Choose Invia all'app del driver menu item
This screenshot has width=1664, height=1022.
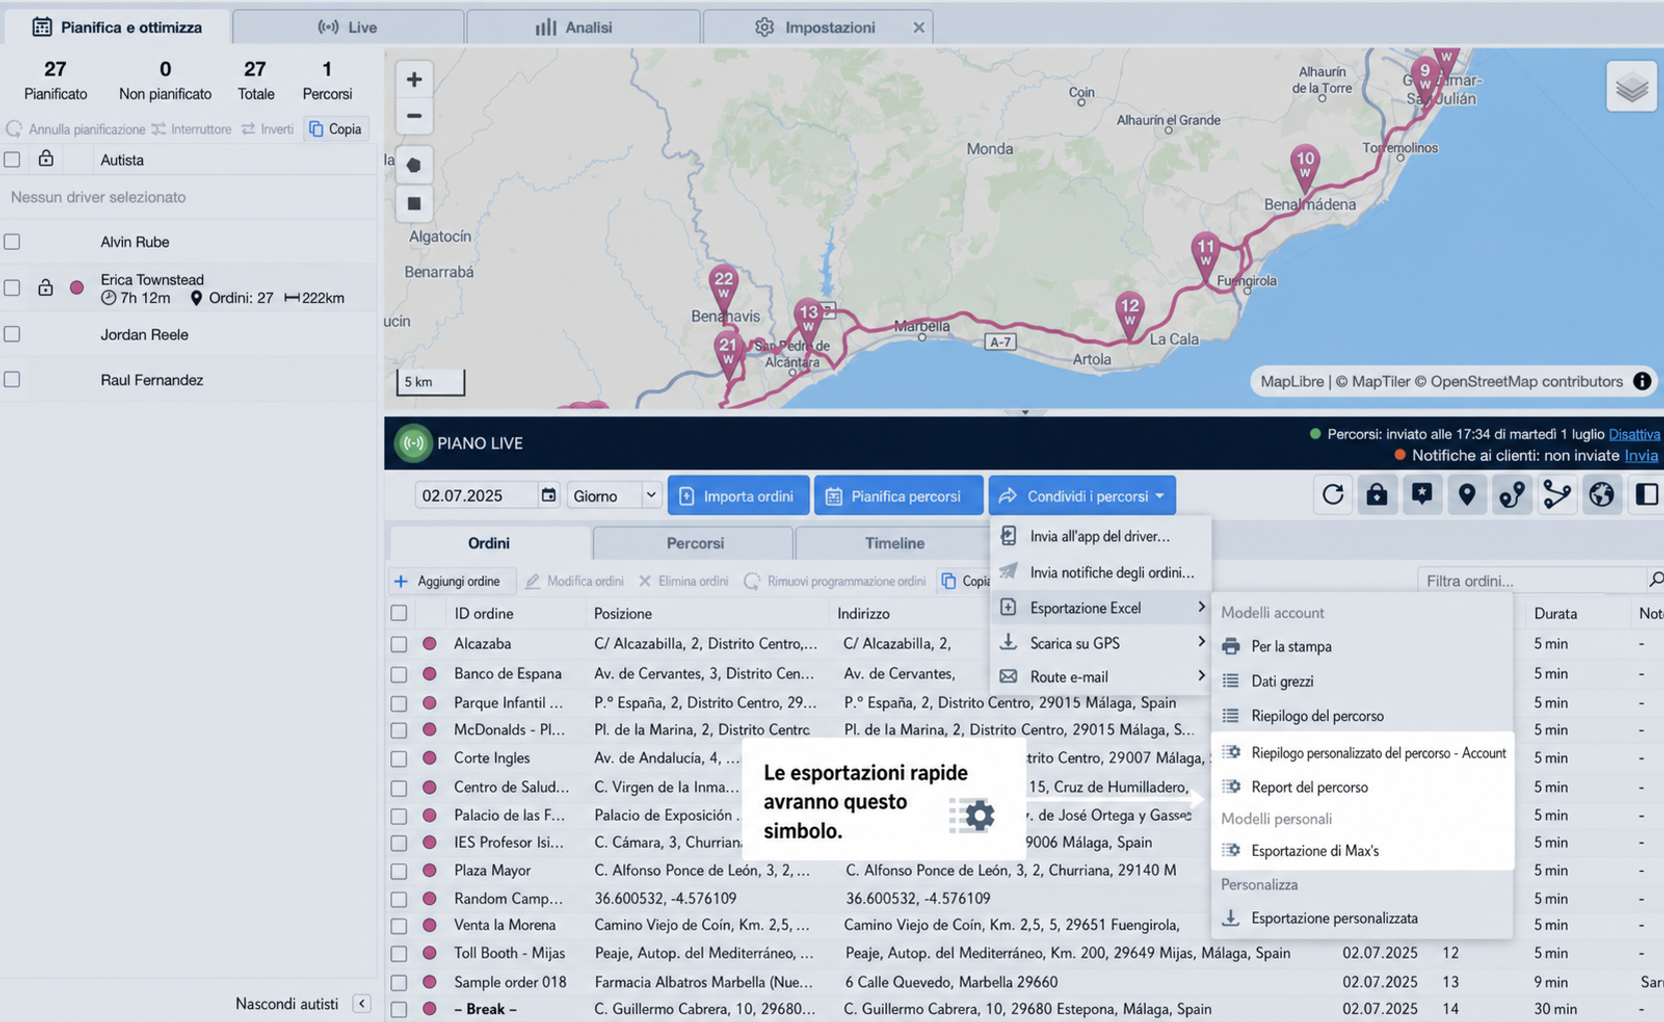tap(1100, 537)
